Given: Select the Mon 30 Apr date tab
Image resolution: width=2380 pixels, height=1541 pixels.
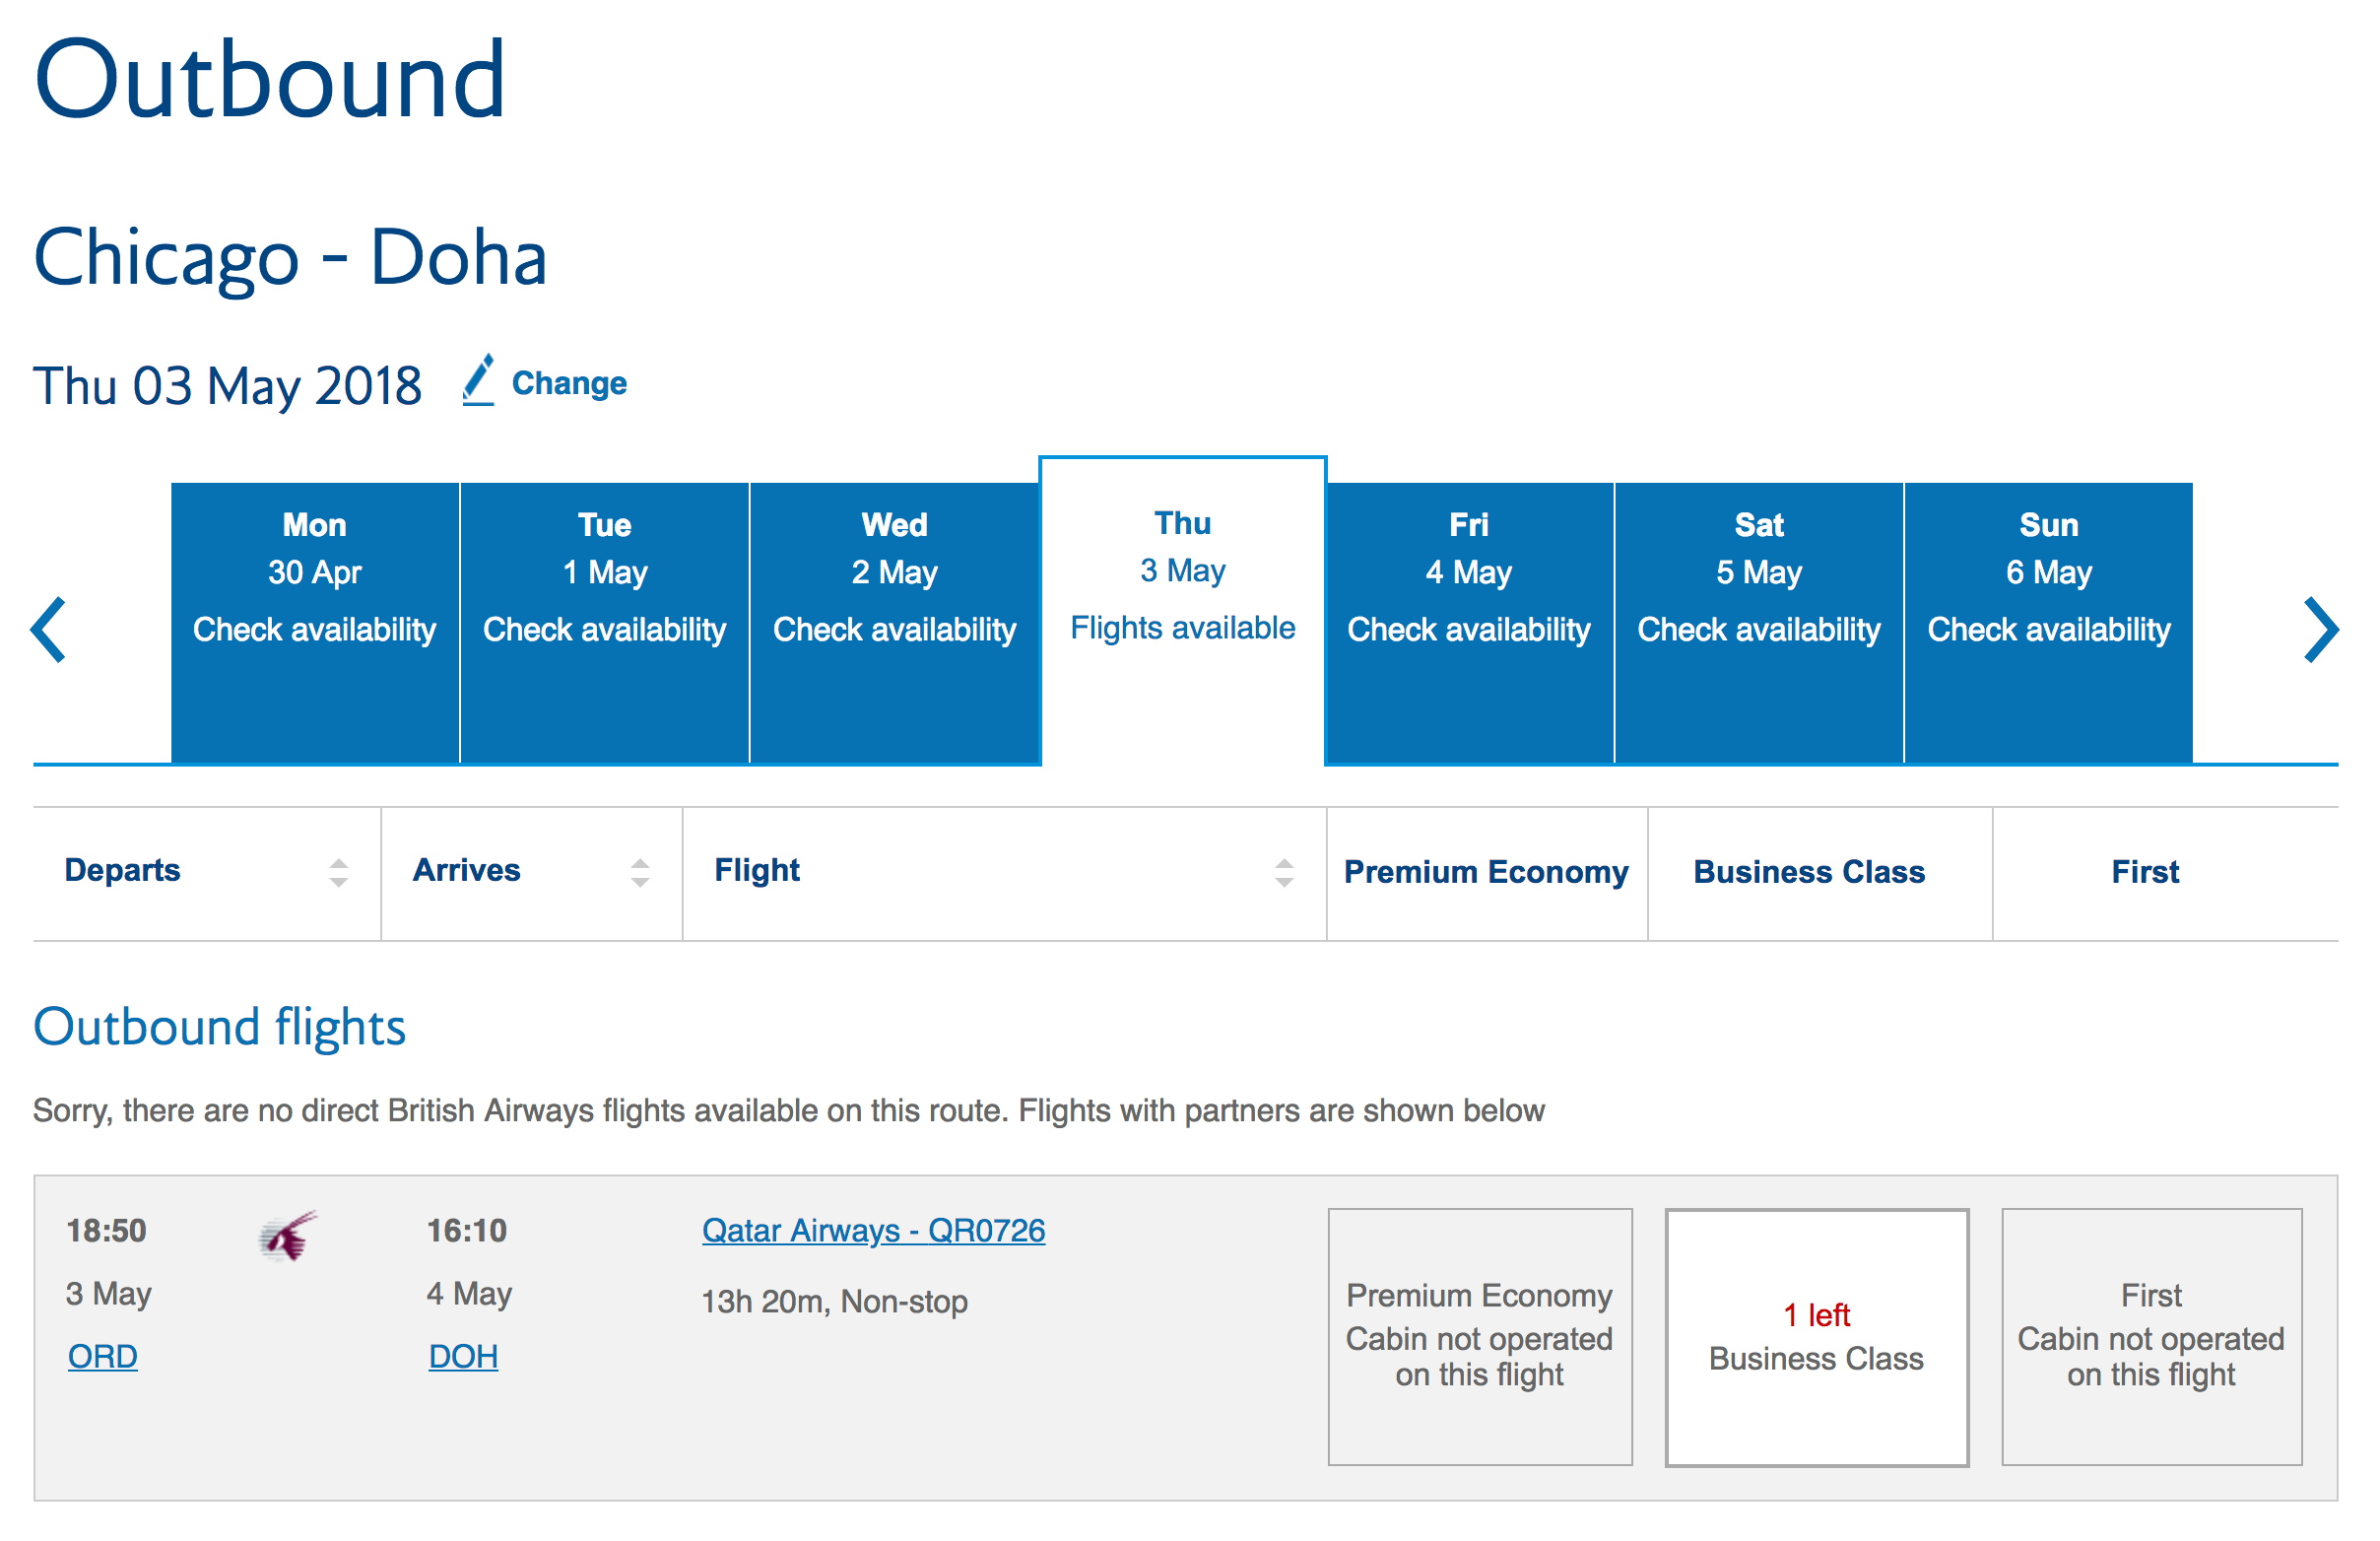Looking at the screenshot, I should click(315, 622).
